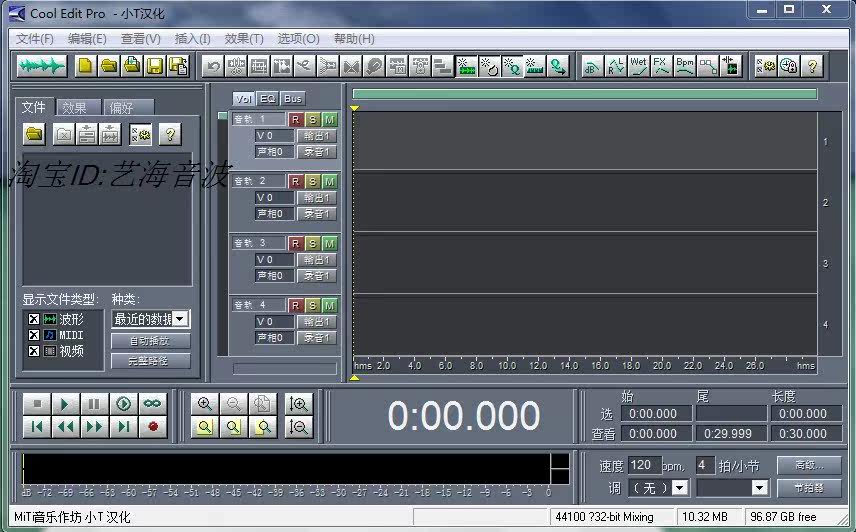Pause playback with the pause button
This screenshot has height=532, width=856.
[94, 404]
